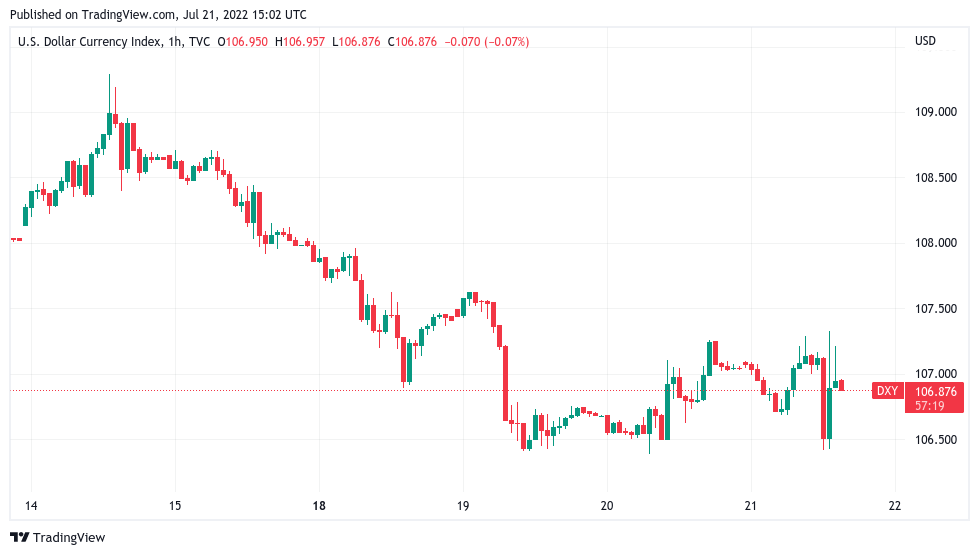Click the 106.500 price axis label

pos(937,440)
